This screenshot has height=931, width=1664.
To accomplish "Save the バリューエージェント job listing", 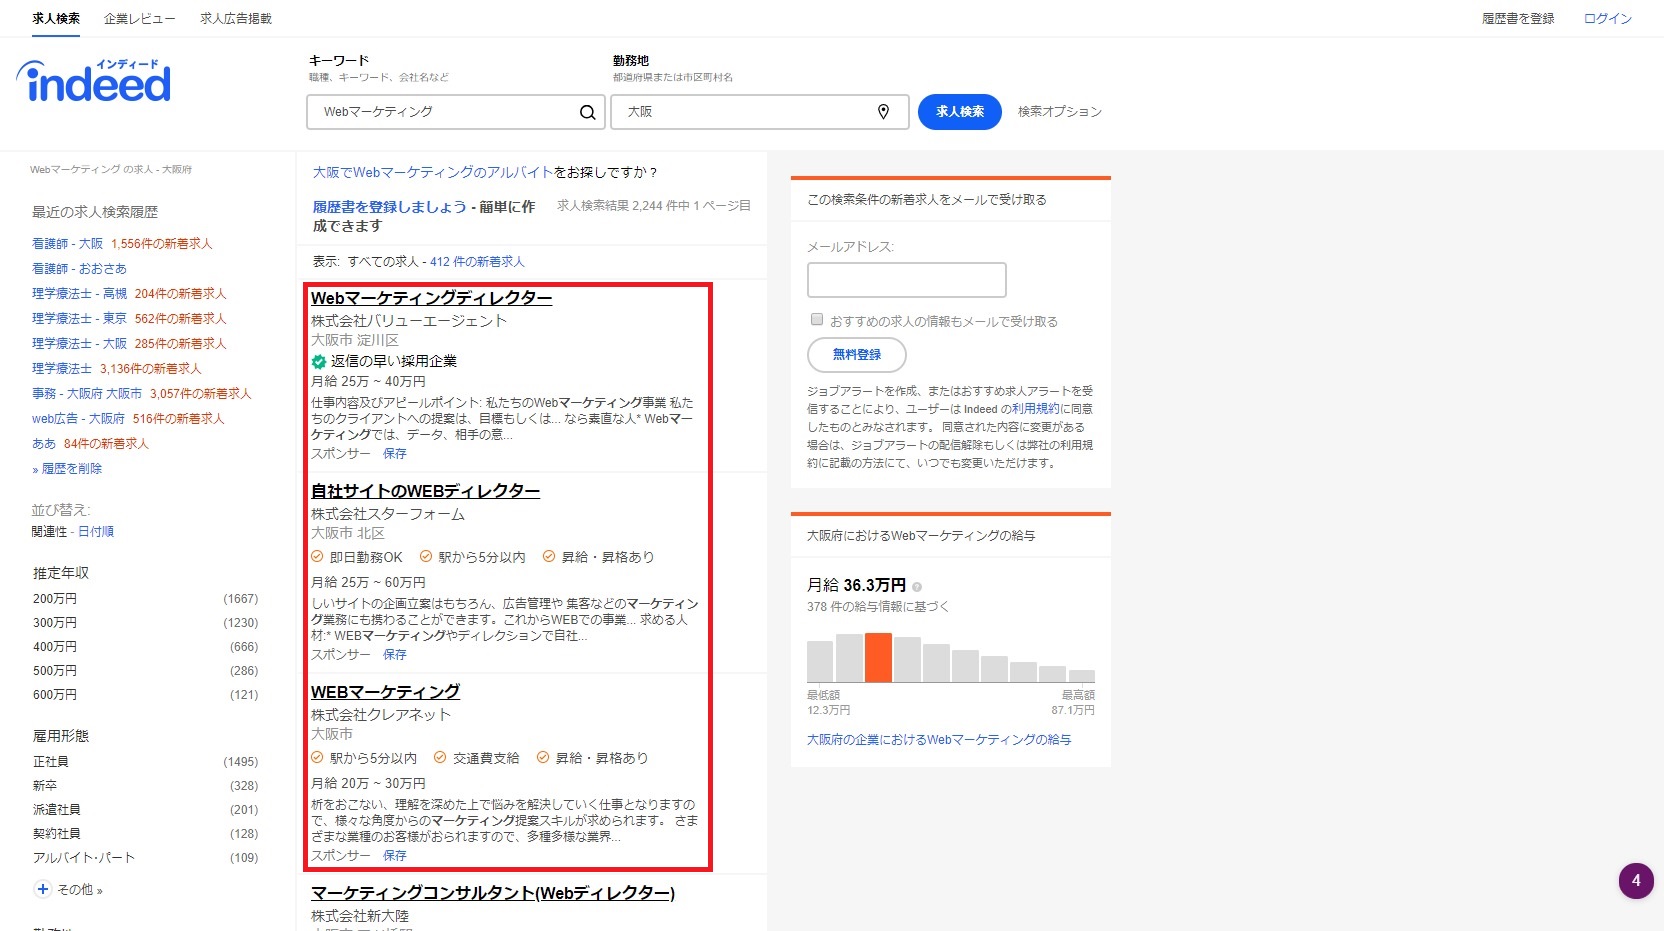I will coord(395,454).
